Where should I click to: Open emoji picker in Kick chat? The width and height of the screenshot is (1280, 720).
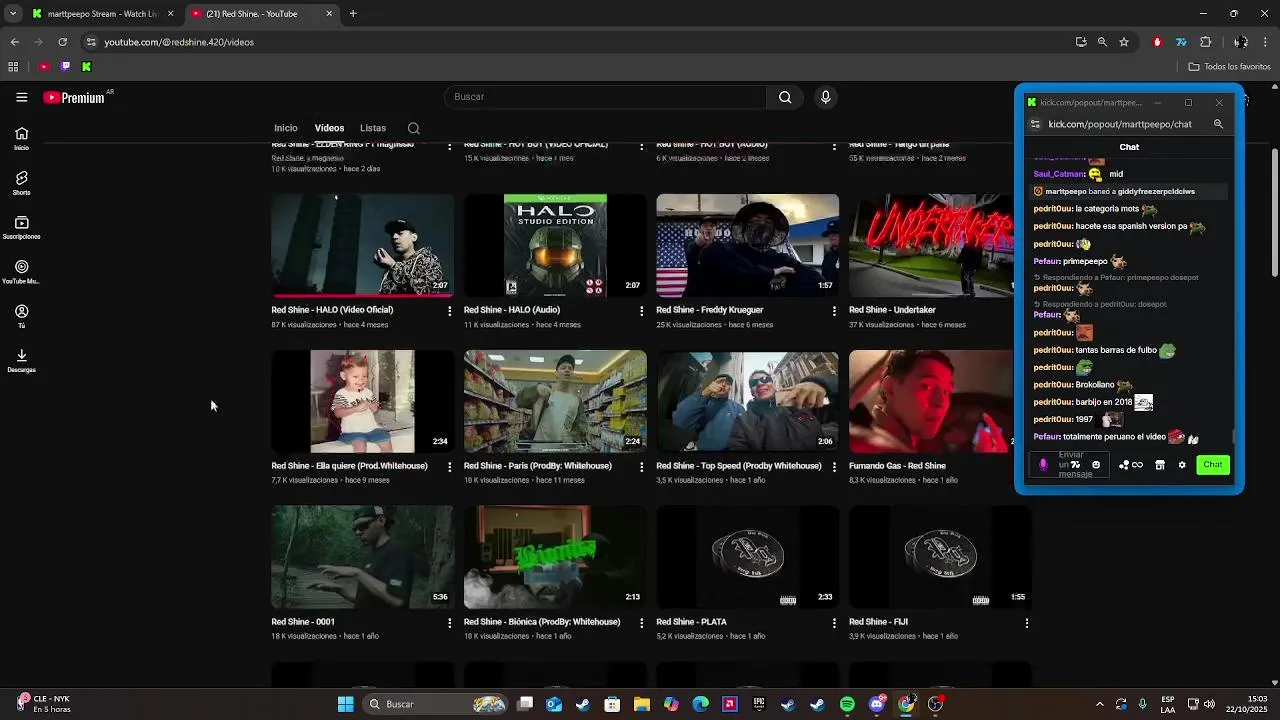(x=1096, y=465)
